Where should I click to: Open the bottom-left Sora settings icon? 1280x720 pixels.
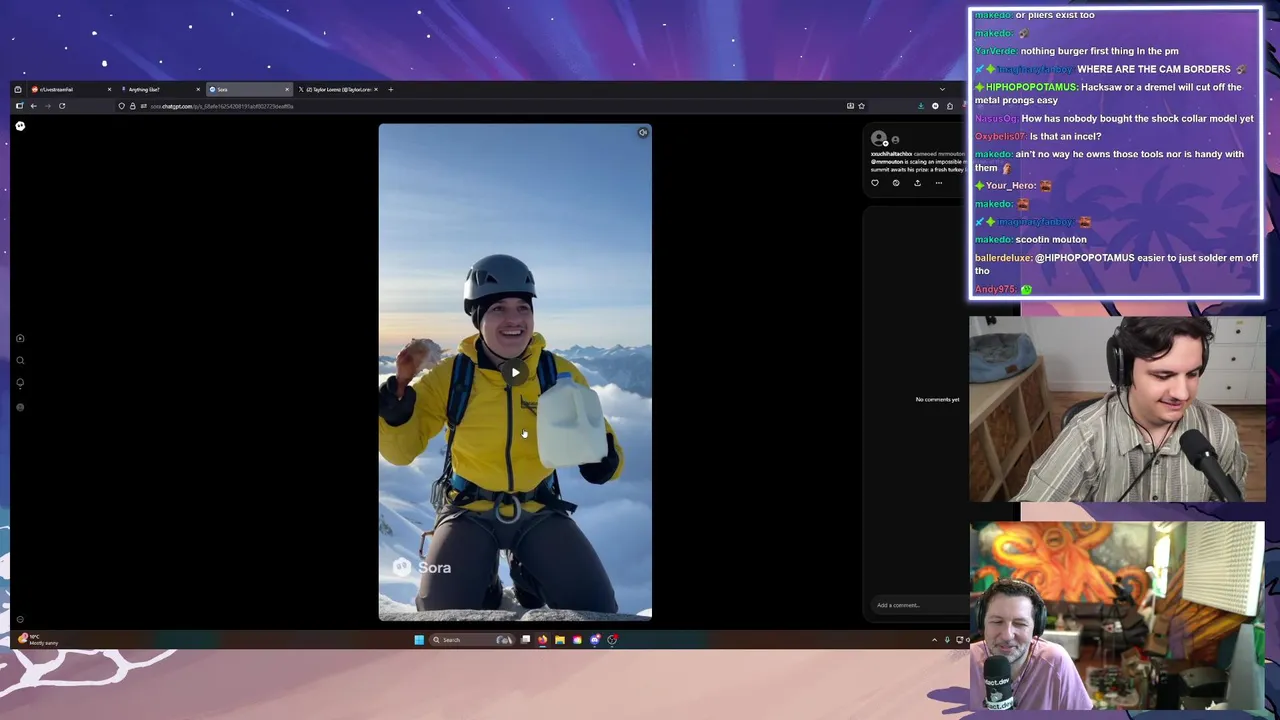20,620
